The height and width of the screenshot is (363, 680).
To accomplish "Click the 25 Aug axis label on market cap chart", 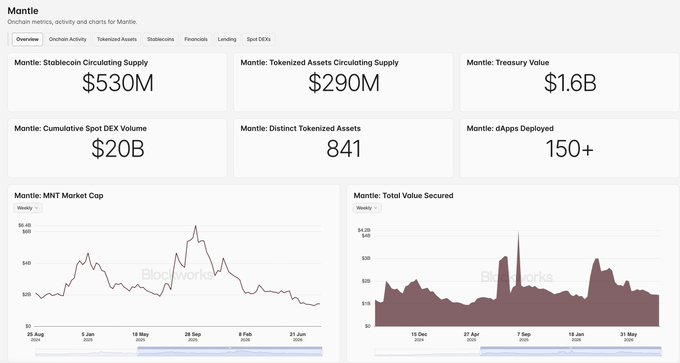I will tap(35, 337).
